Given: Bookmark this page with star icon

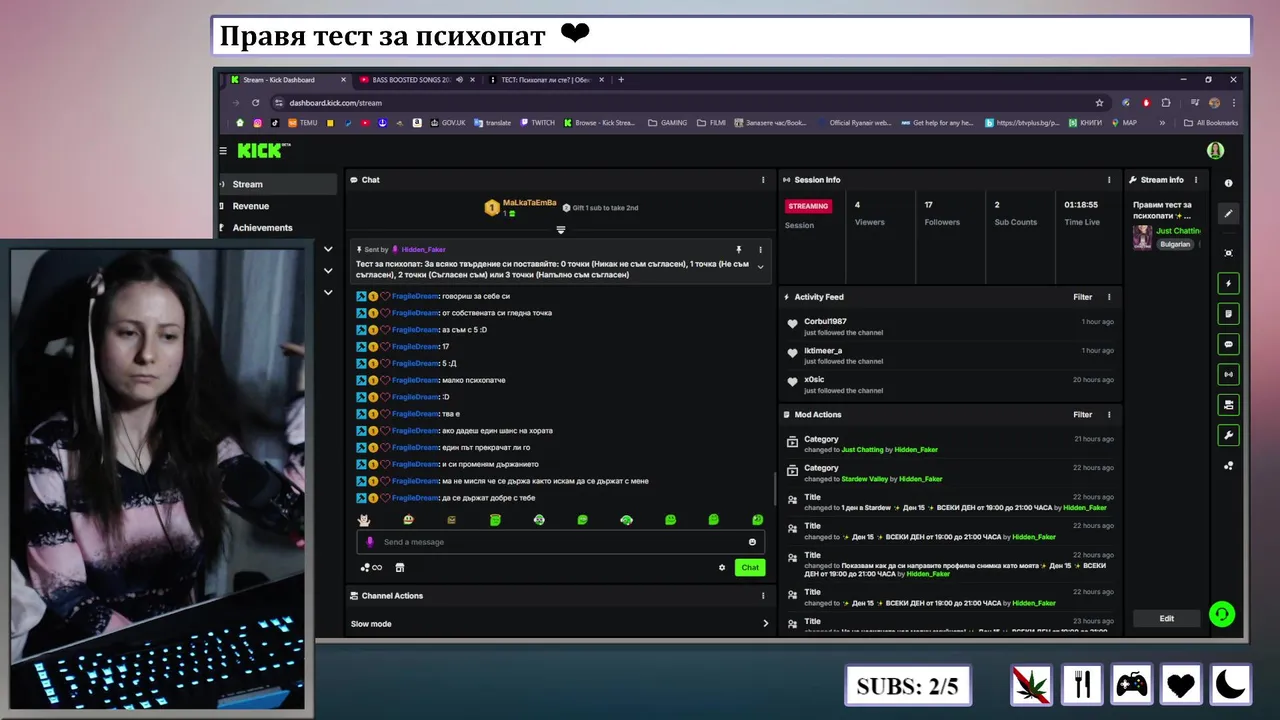Looking at the screenshot, I should pyautogui.click(x=1099, y=103).
